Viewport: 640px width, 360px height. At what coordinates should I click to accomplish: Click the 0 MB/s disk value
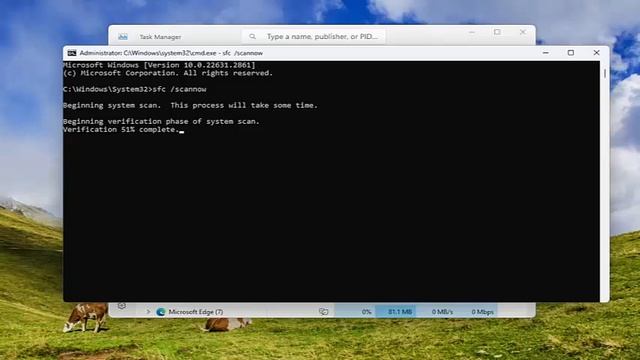click(442, 312)
